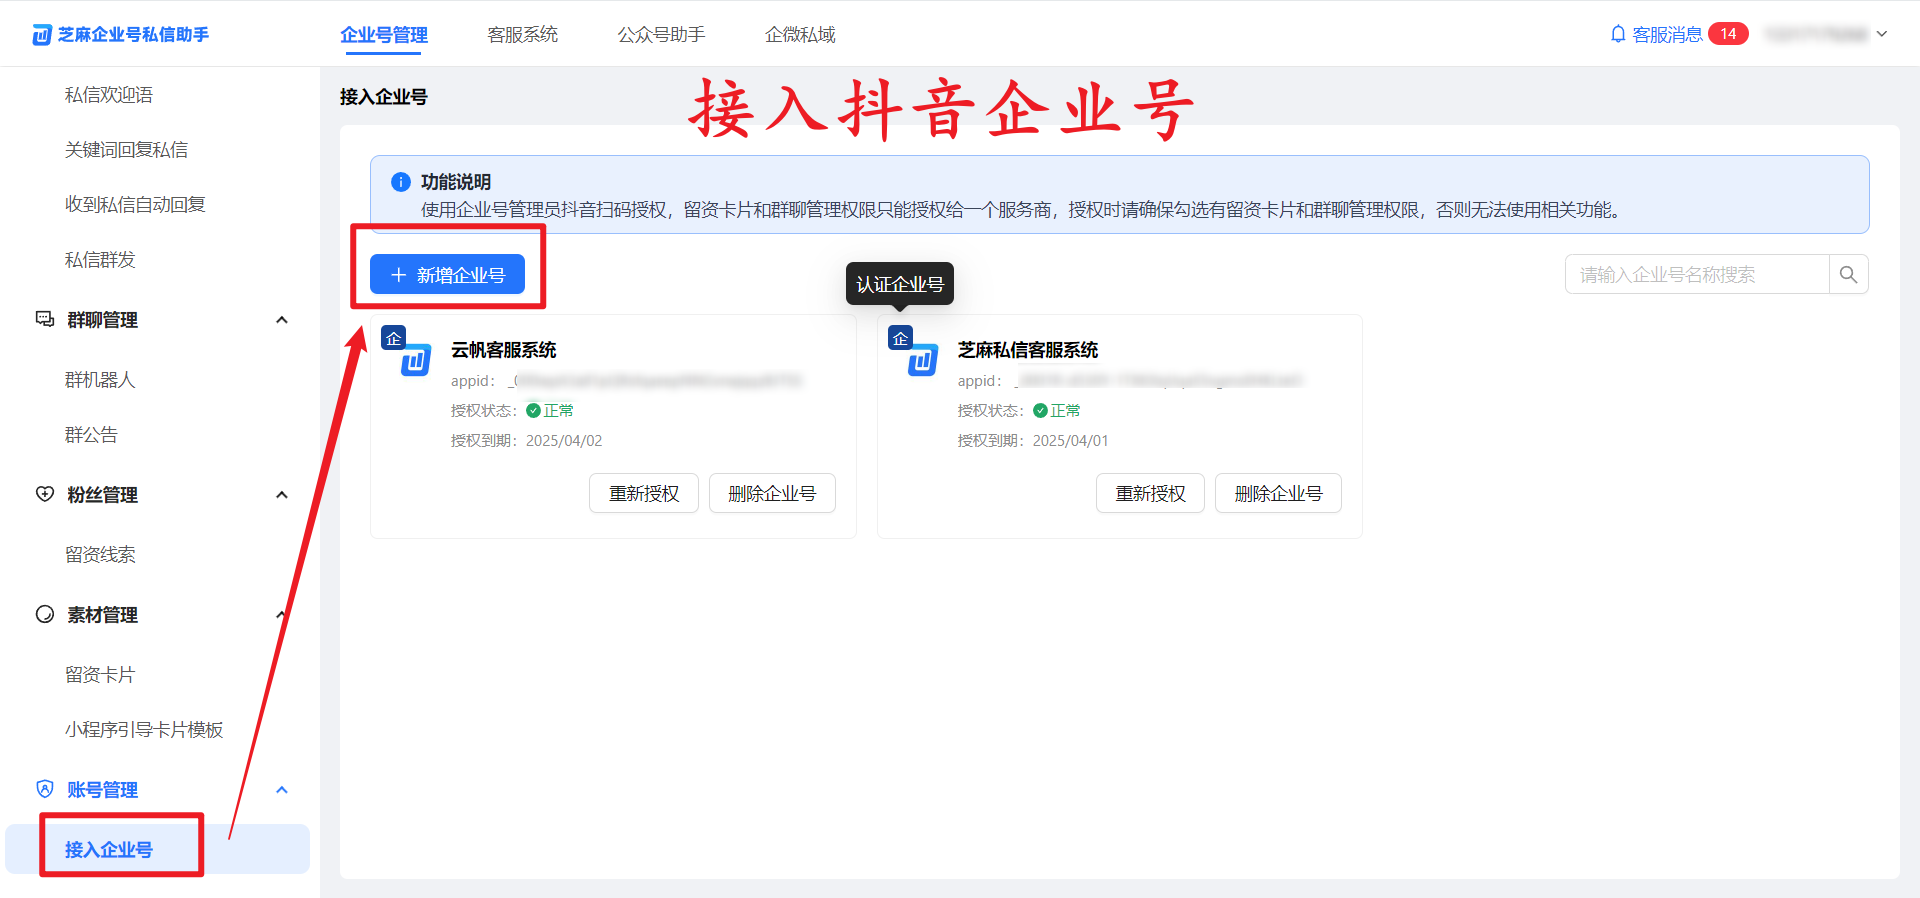Click the 云帆客服系统 card title
1920x898 pixels.
[x=503, y=350]
